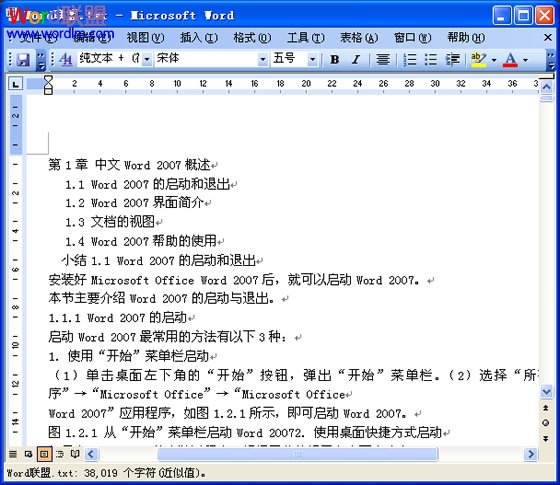Open the highlight color dropdown arrow
Viewport: 560px width, 485px height.
coord(494,60)
